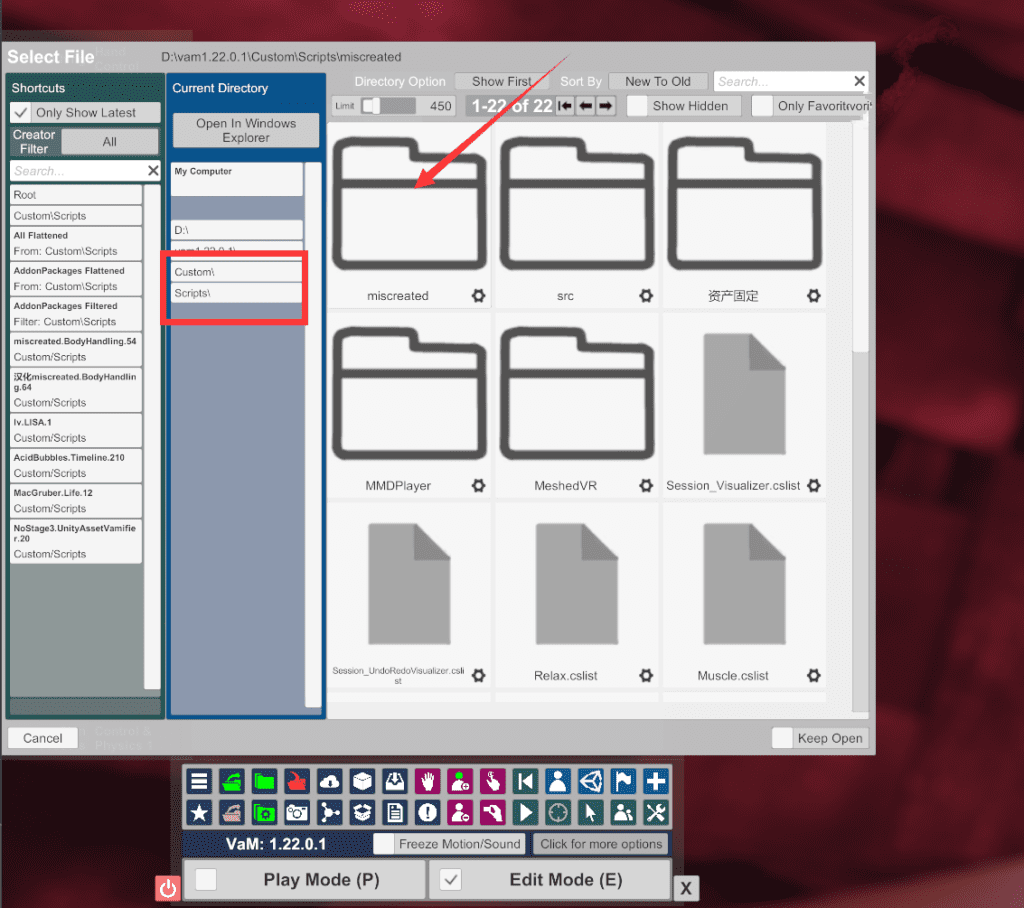Check the Freeze Motion/Sound box
Image resolution: width=1024 pixels, height=908 pixels.
[383, 844]
